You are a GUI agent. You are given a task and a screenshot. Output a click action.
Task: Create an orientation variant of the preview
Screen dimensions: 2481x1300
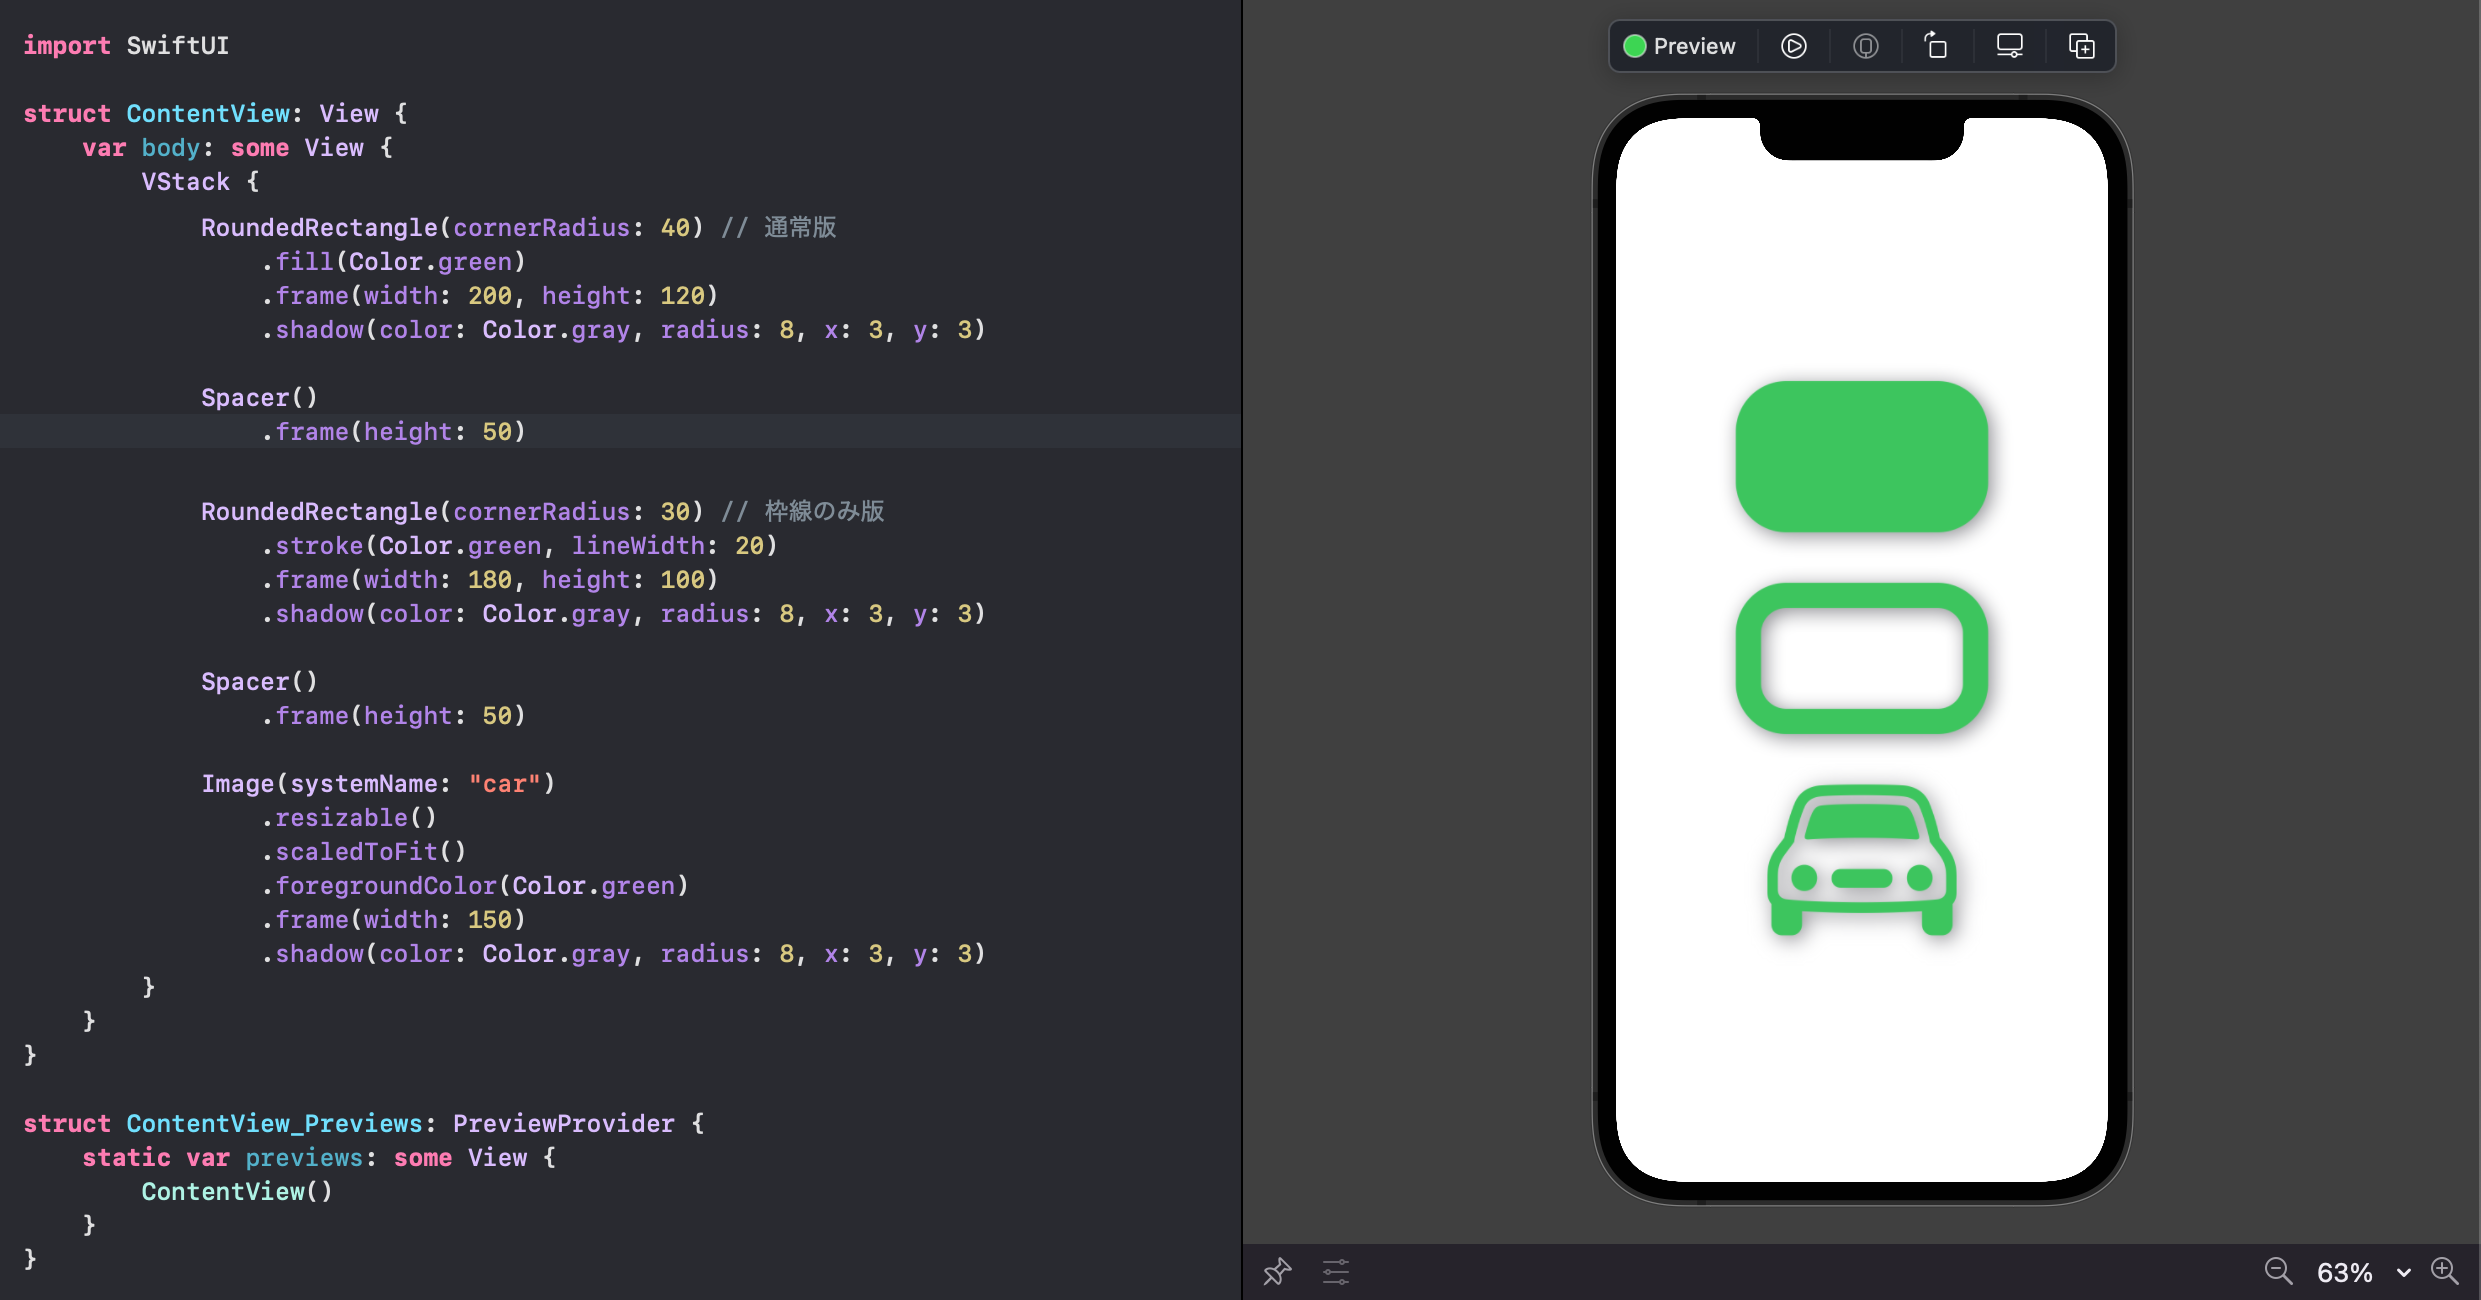[x=1936, y=46]
